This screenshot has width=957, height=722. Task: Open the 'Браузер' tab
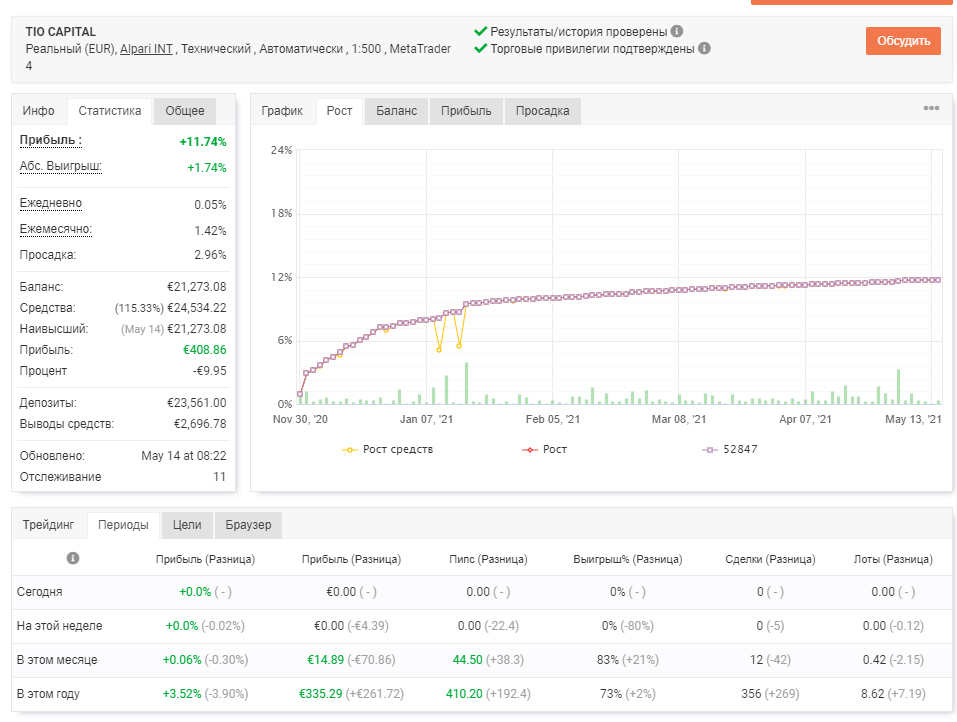248,525
